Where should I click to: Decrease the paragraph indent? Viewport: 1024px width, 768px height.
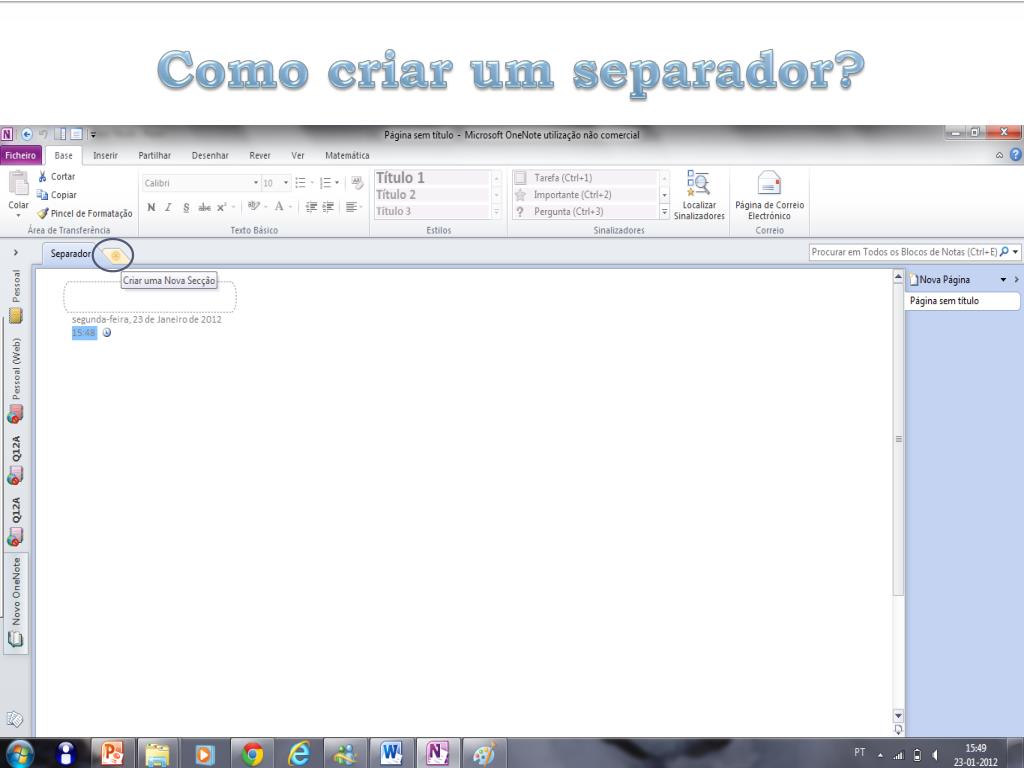pos(312,207)
